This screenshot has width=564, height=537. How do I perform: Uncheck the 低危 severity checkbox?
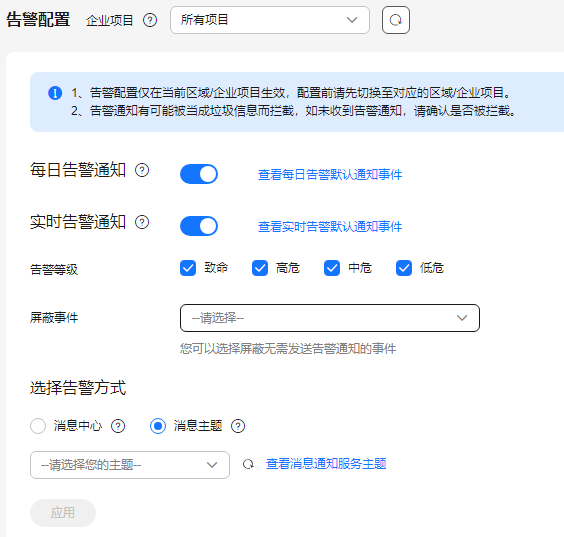[404, 268]
